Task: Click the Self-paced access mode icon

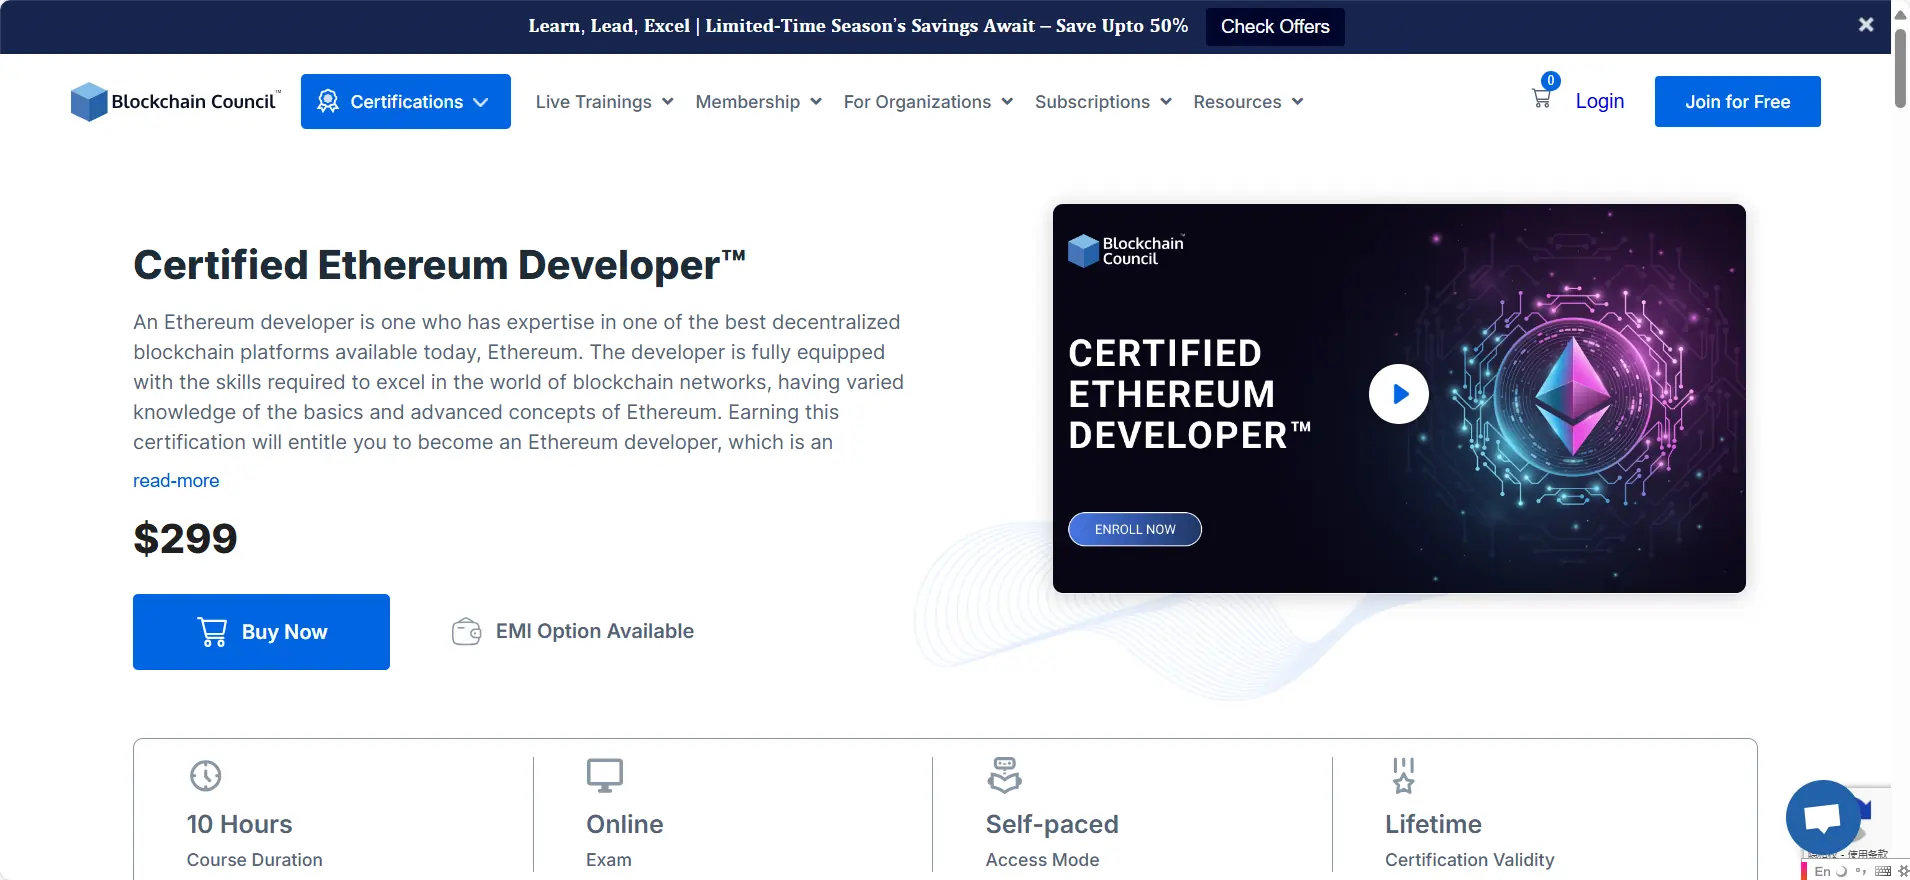Action: pyautogui.click(x=1004, y=776)
